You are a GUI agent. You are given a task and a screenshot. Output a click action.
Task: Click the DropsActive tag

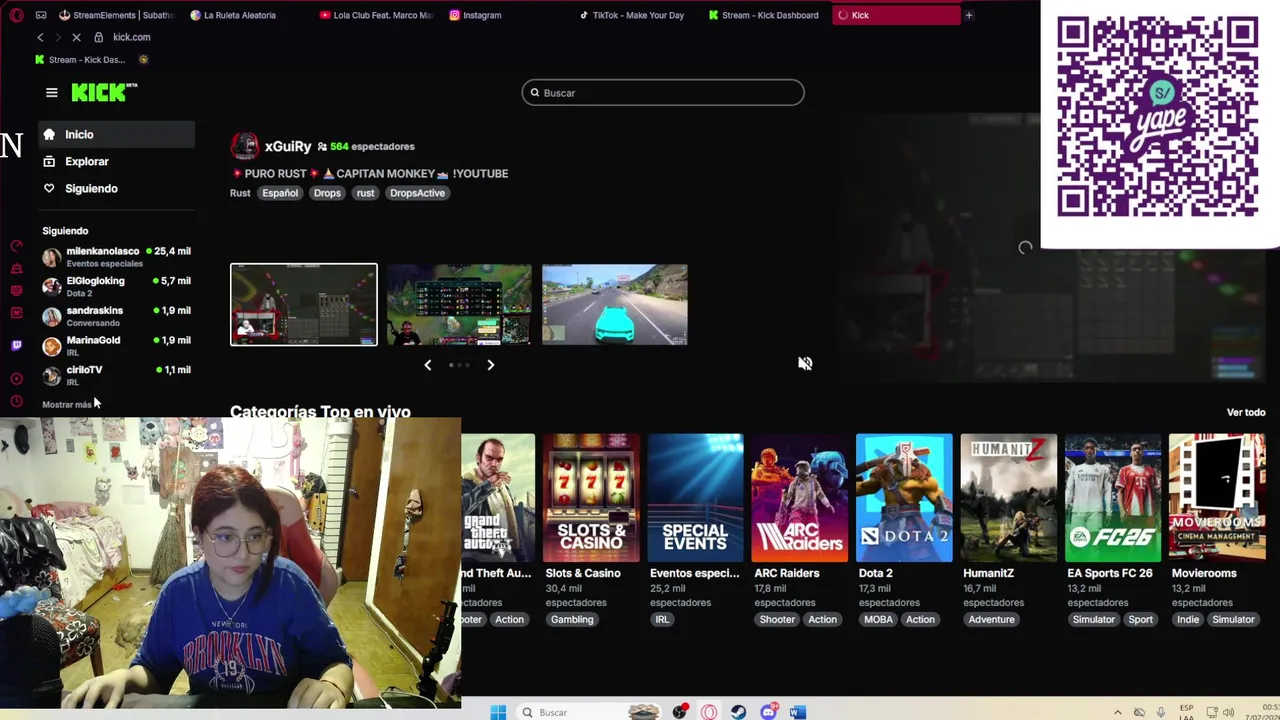(x=417, y=193)
